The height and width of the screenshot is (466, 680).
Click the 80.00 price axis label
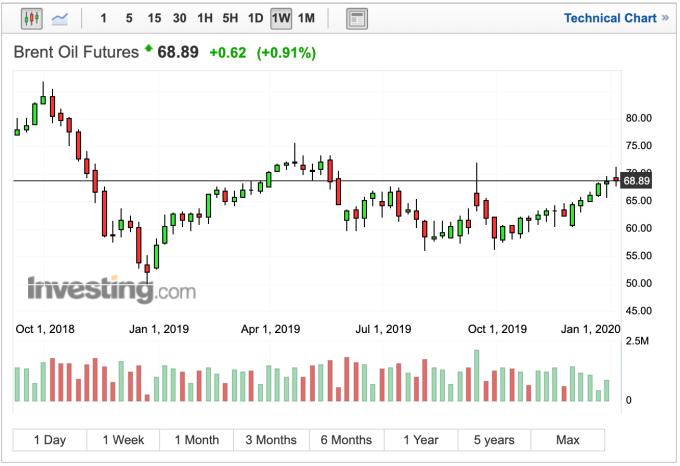point(638,118)
